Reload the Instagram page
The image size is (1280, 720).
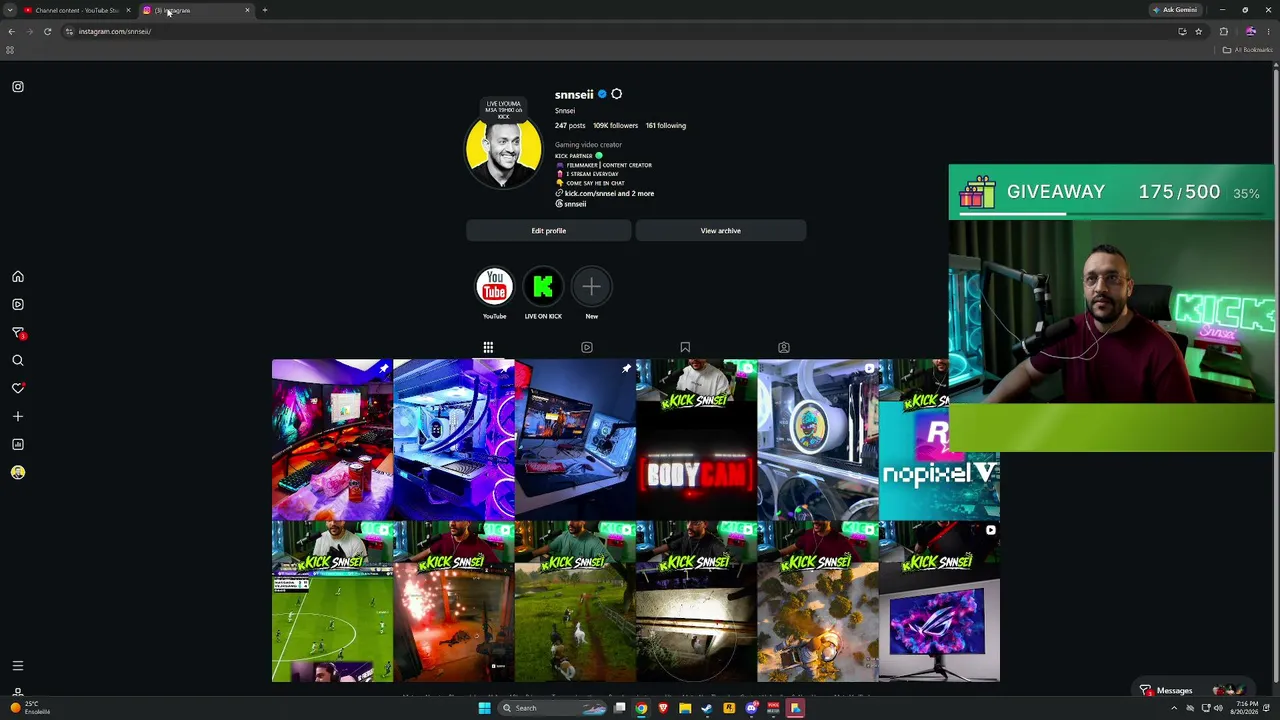pos(47,32)
